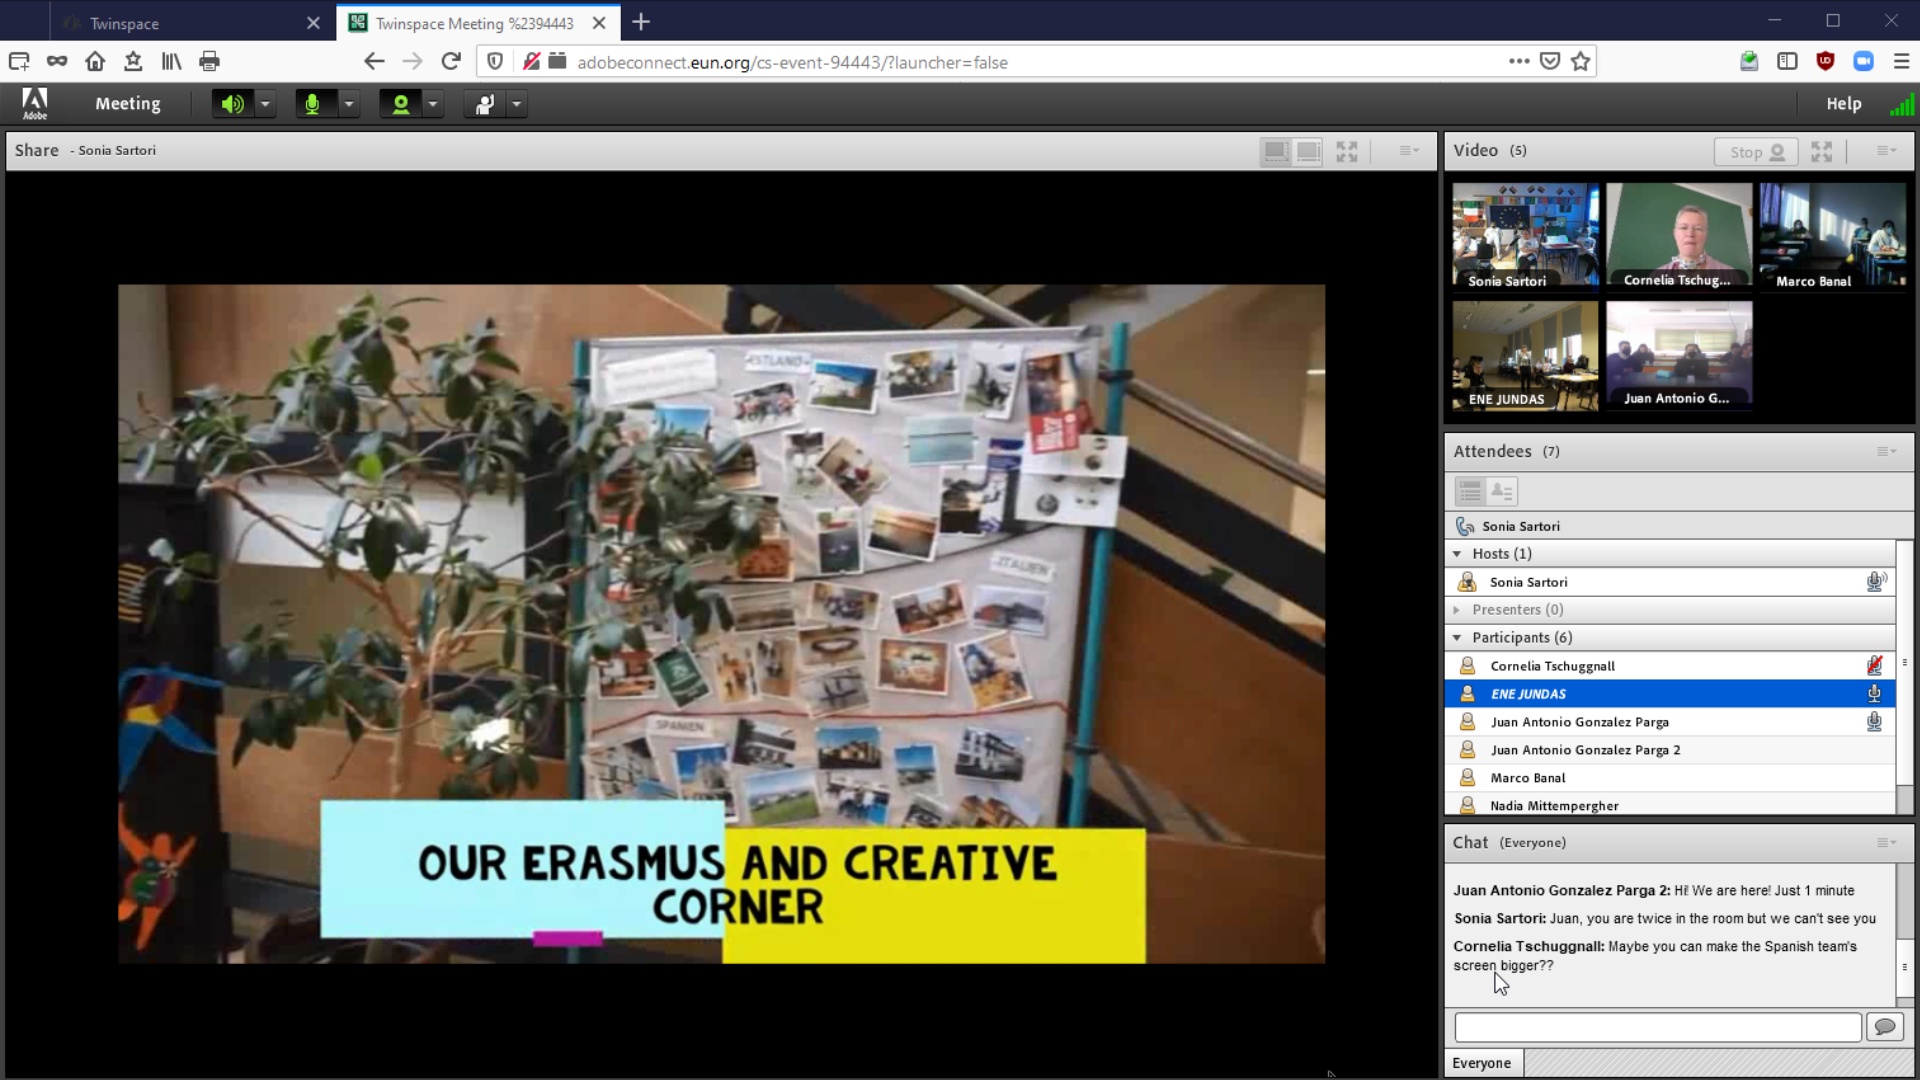1920x1080 pixels.
Task: Collapse the Hosts (1) group
Action: pyautogui.click(x=1457, y=554)
